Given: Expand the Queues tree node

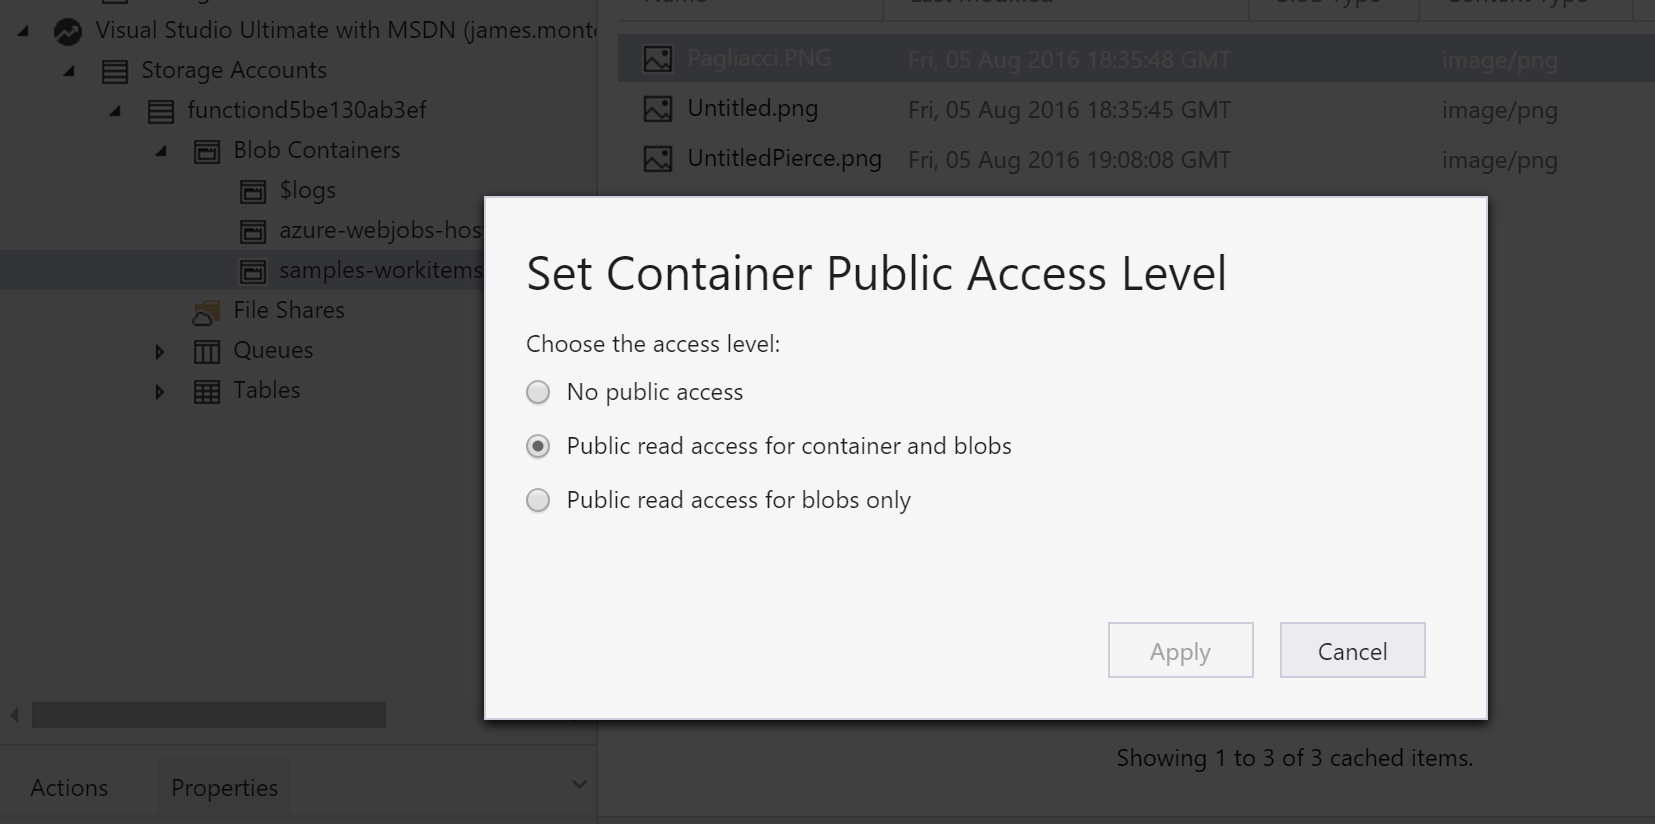Looking at the screenshot, I should (x=160, y=351).
